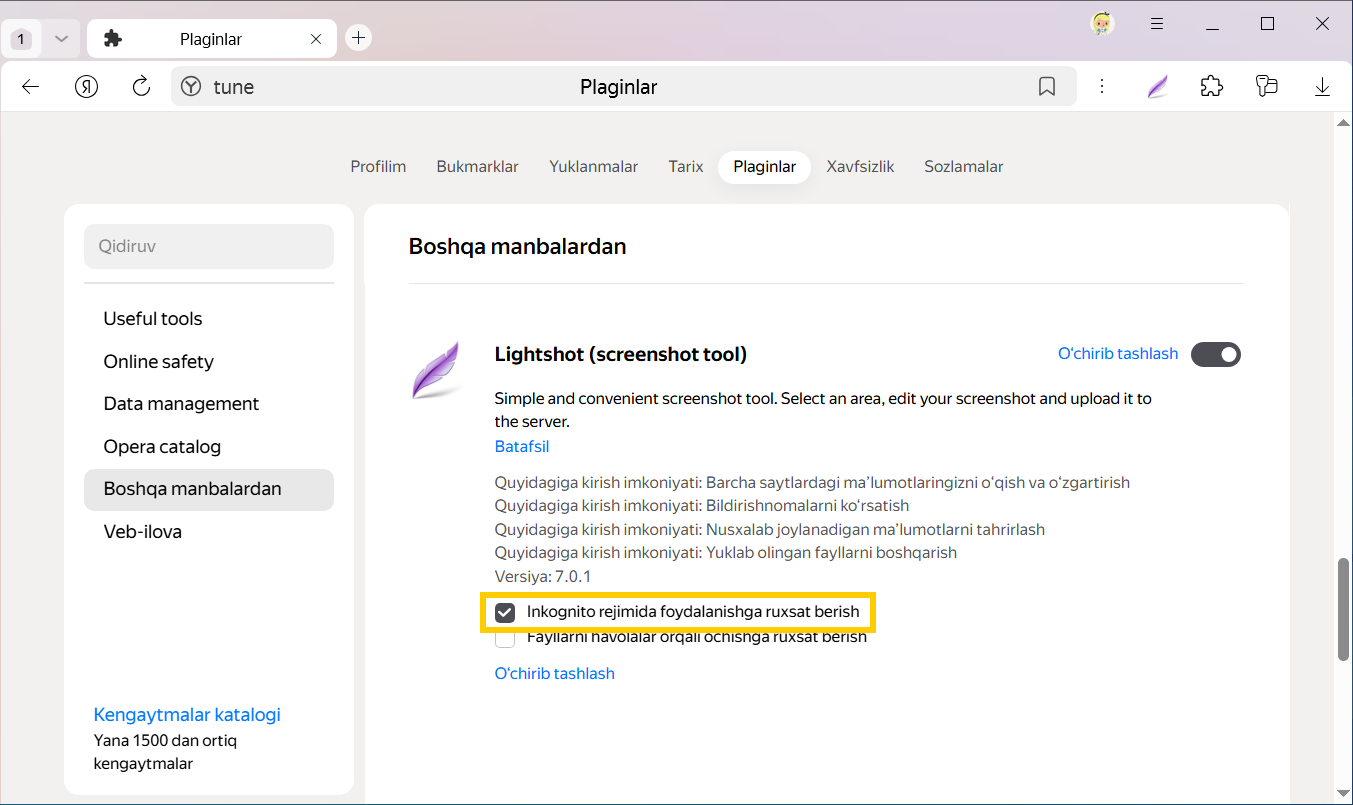Expand Lightshot details via Batafsil link

521,447
